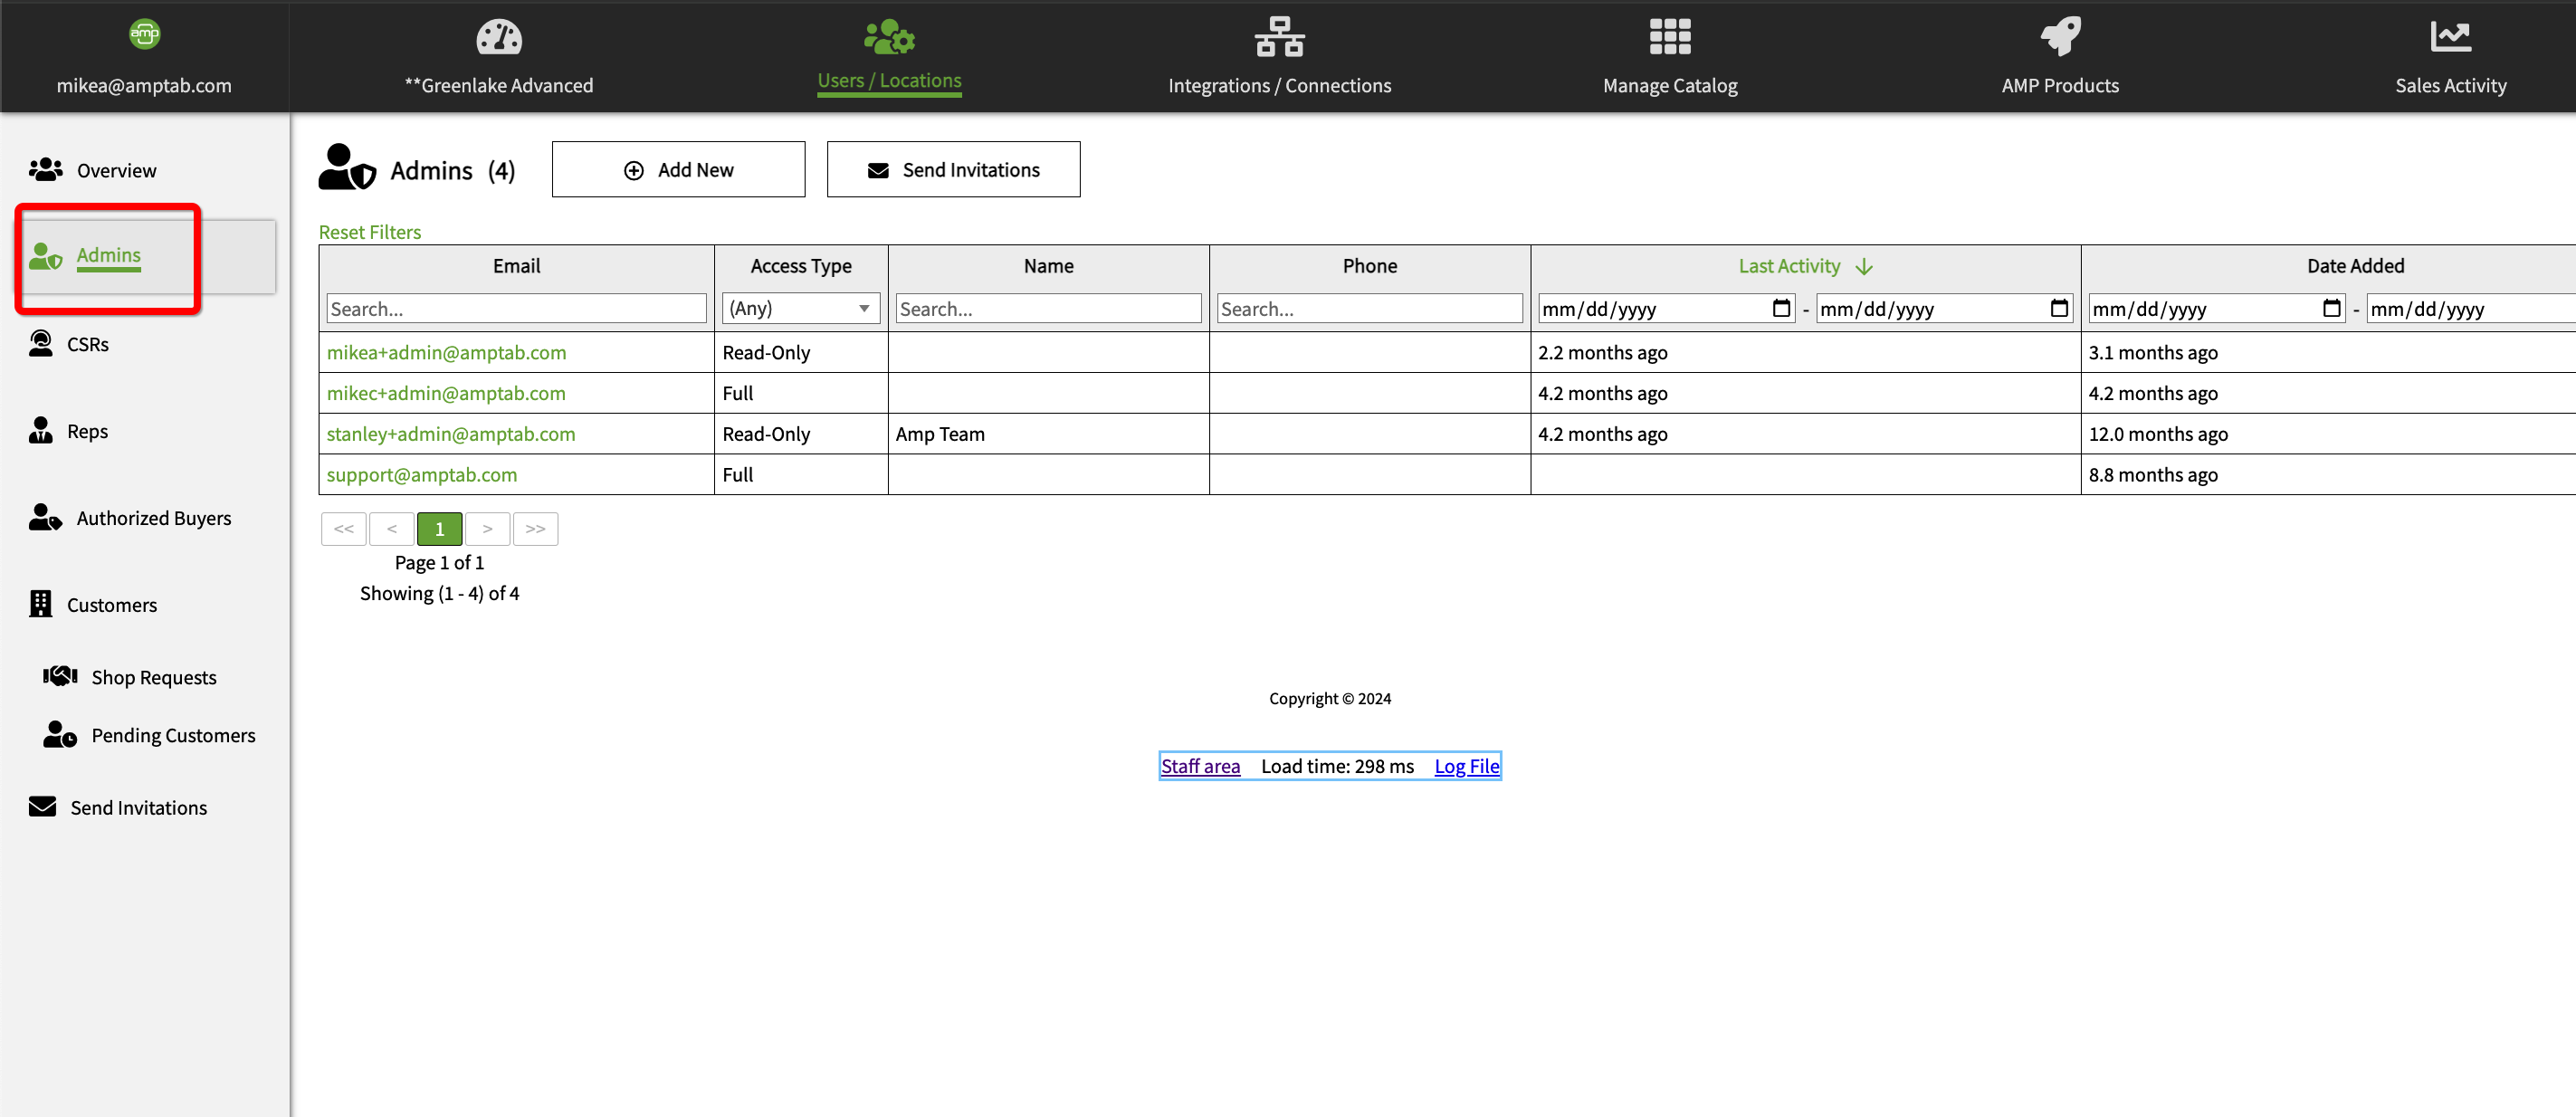Click the Email search field
2576x1117 pixels.
tap(516, 309)
